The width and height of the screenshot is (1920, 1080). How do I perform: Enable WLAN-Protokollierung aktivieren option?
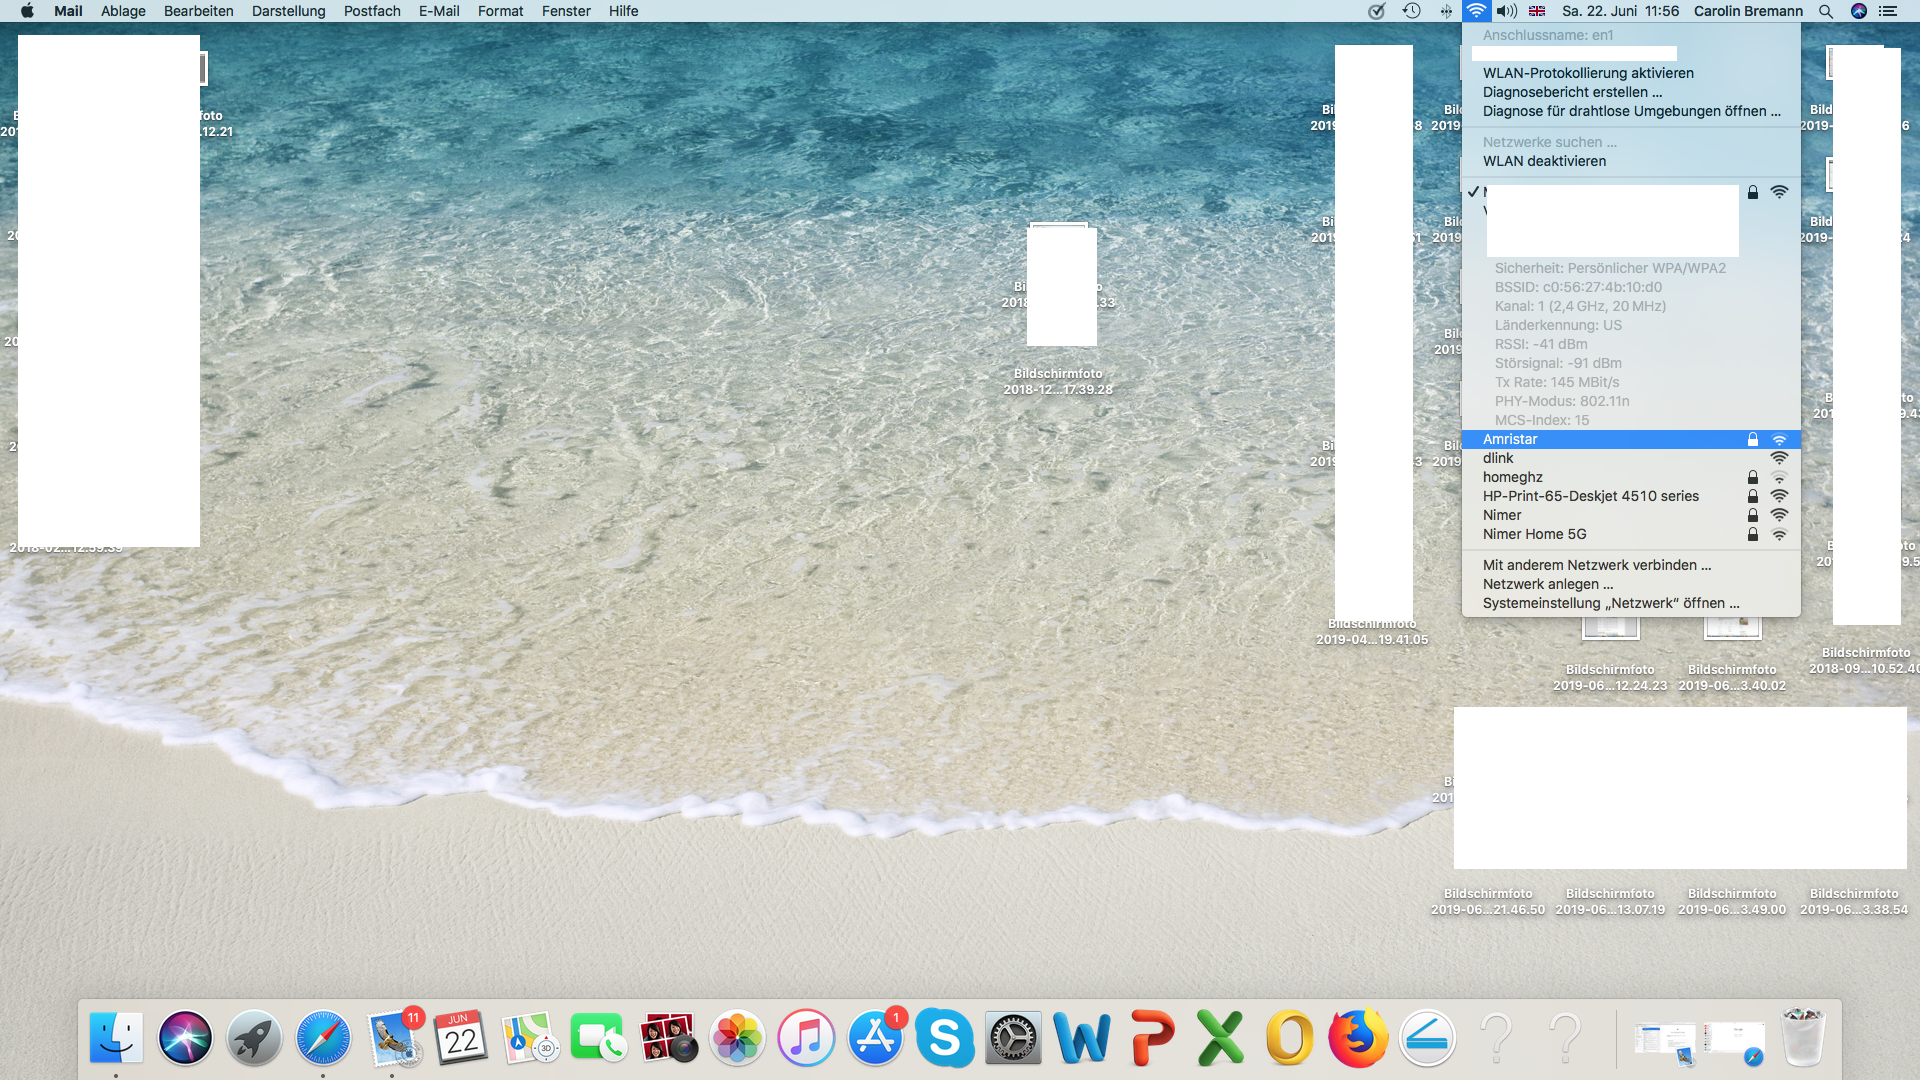coord(1588,73)
